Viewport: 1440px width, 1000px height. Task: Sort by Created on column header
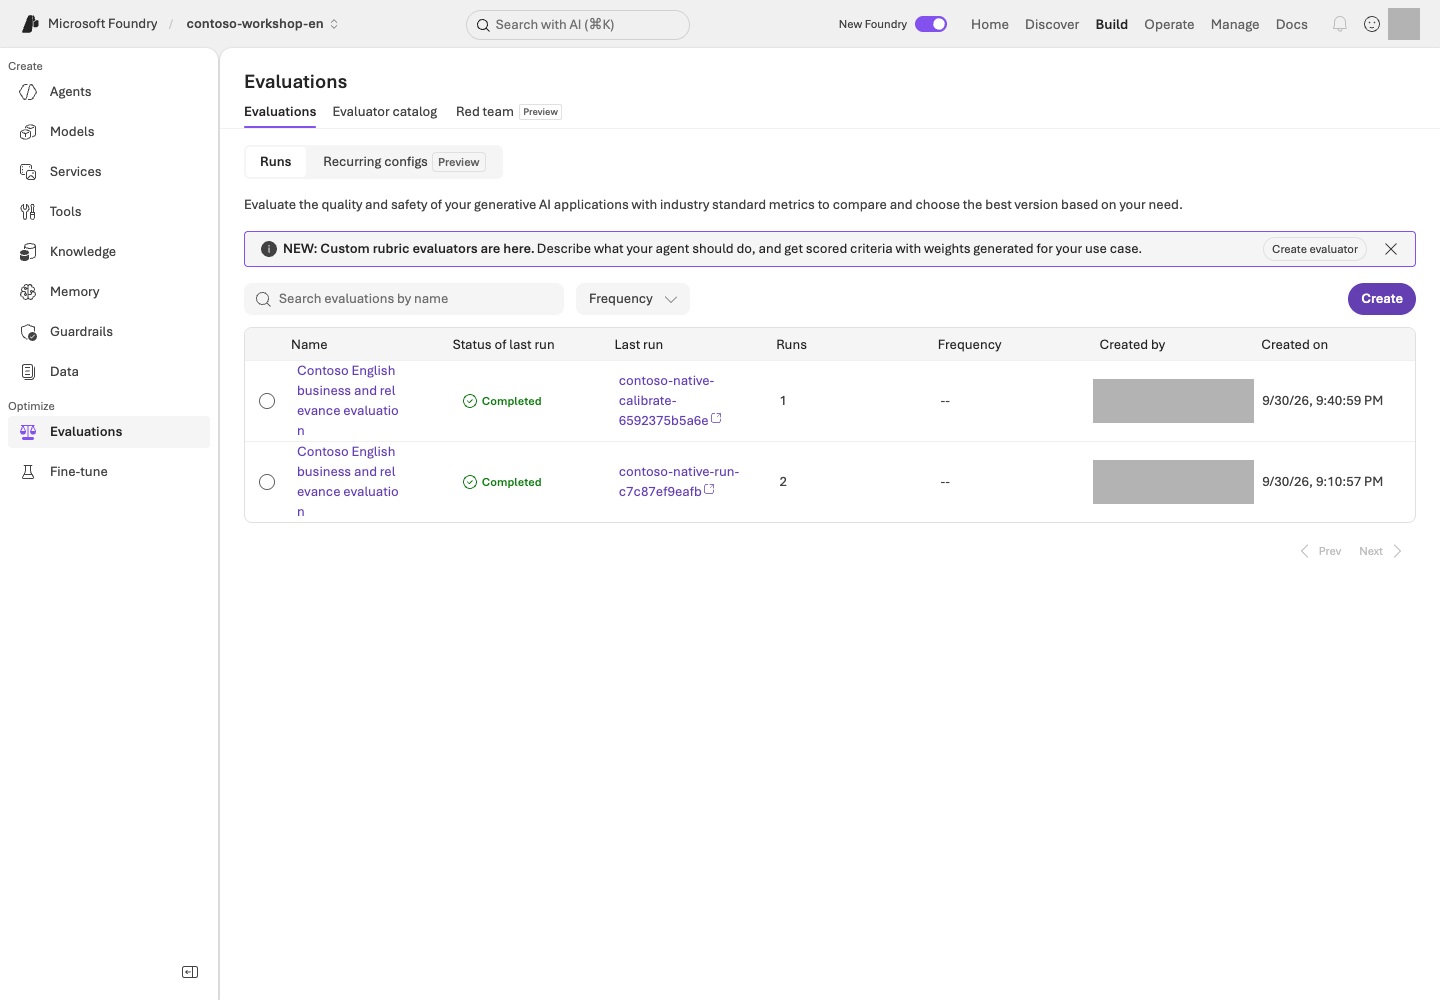tap(1294, 345)
